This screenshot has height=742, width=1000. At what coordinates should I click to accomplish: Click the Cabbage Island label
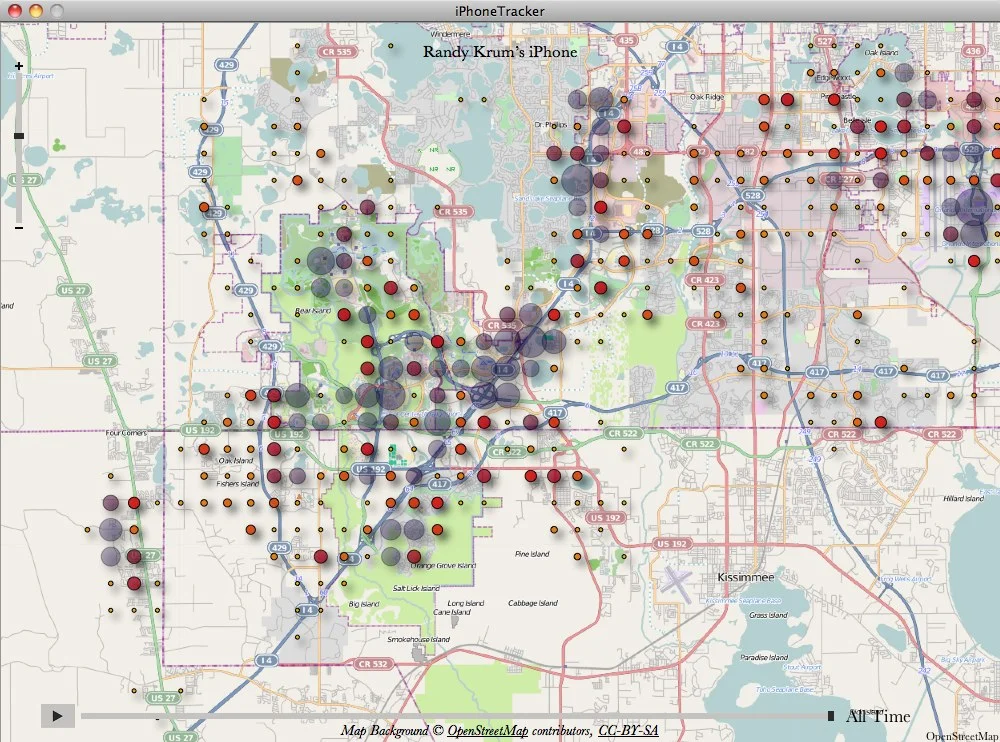(x=533, y=603)
